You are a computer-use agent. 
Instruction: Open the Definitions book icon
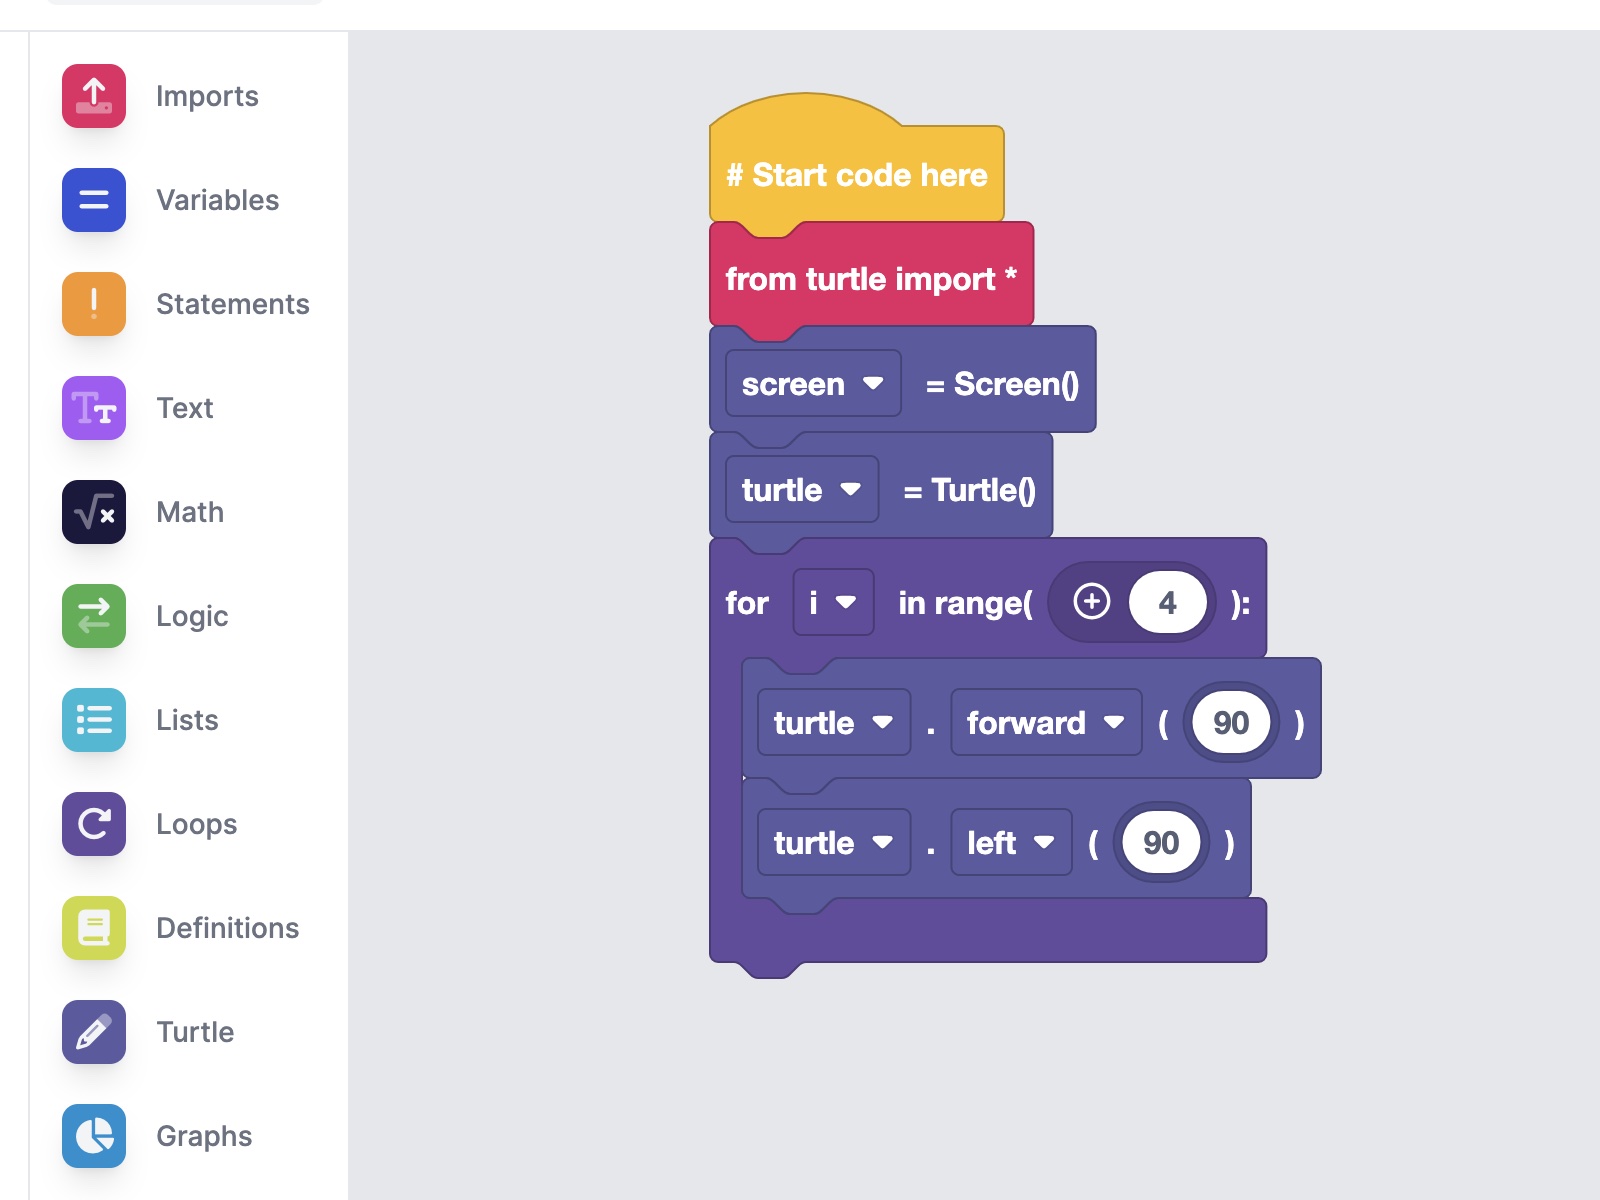pos(94,928)
